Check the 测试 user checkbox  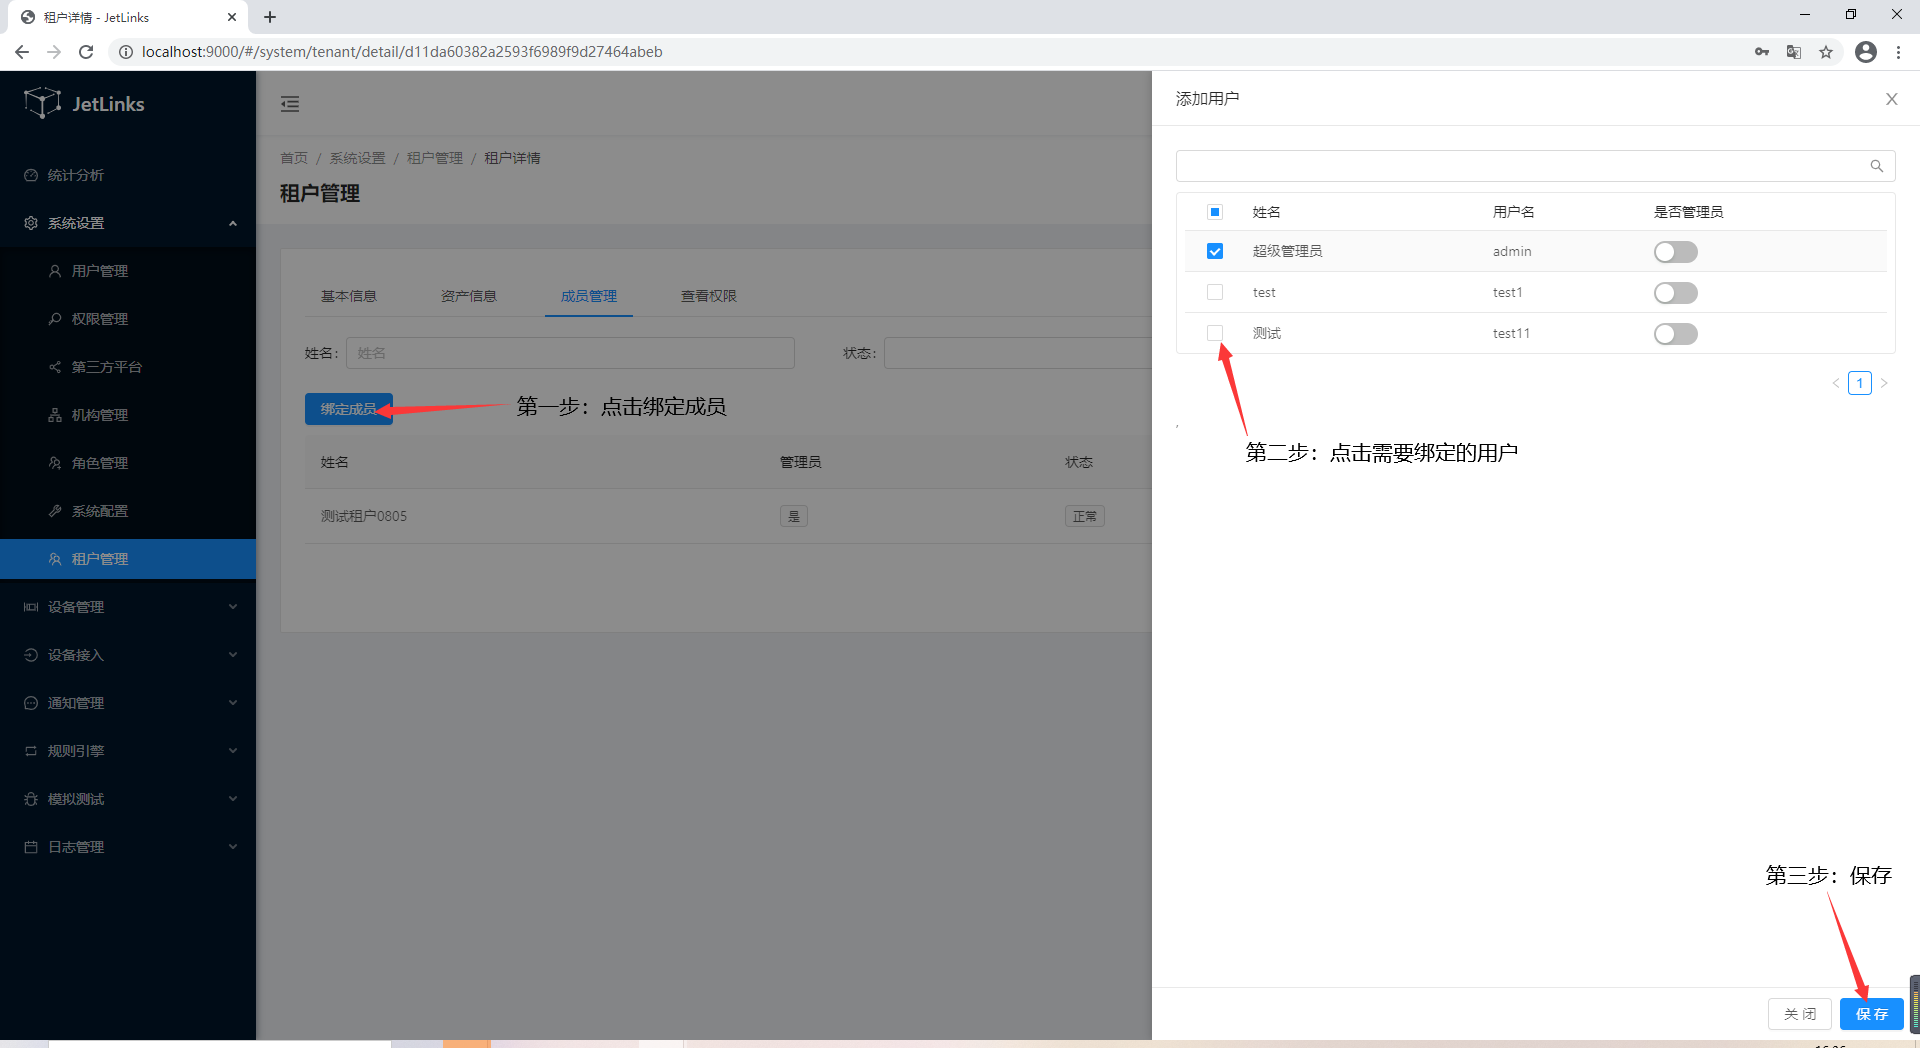point(1214,333)
